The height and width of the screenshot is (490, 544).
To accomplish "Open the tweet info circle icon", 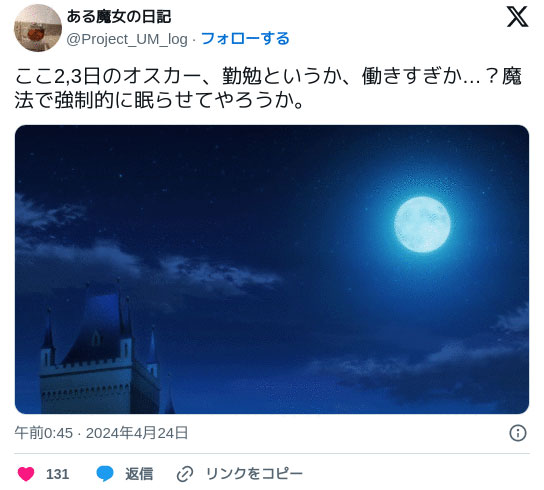I will (x=518, y=433).
